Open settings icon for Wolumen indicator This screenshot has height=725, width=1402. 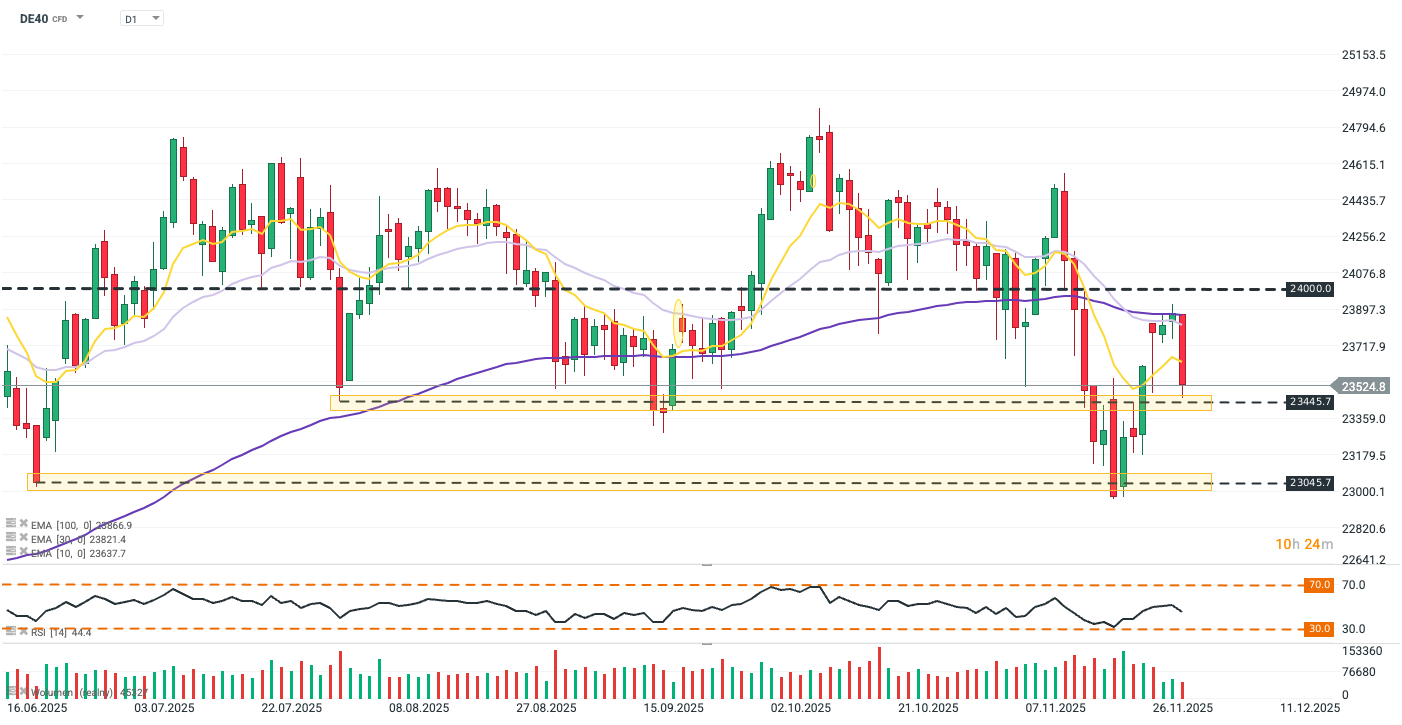(11, 691)
